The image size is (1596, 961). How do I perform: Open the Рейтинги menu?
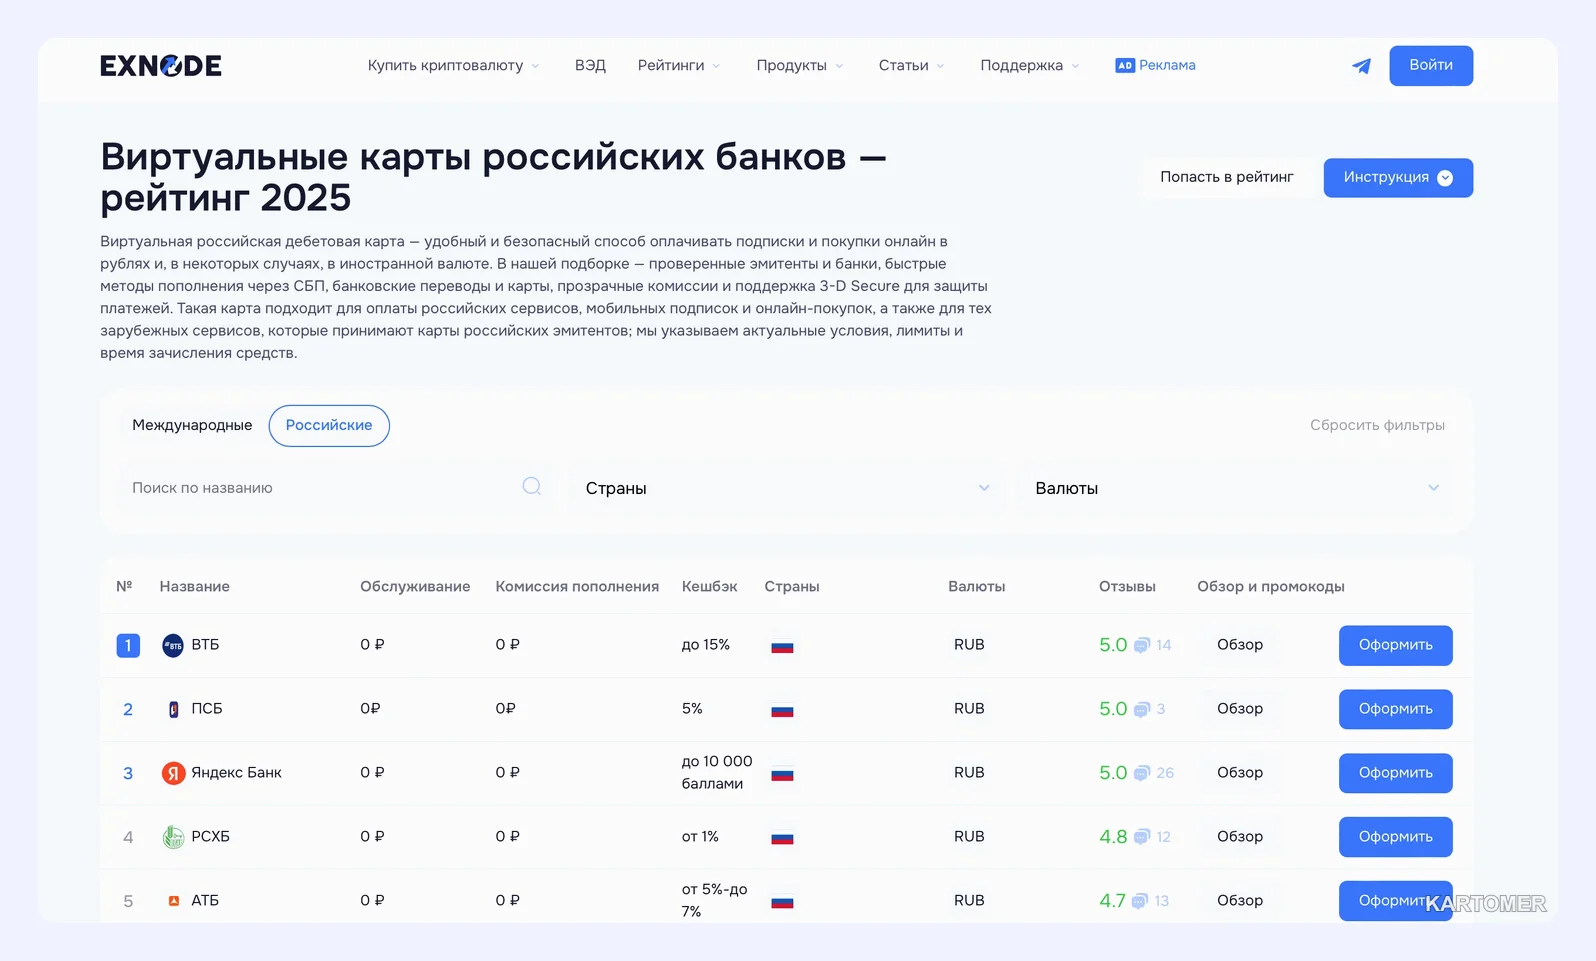[x=679, y=65]
